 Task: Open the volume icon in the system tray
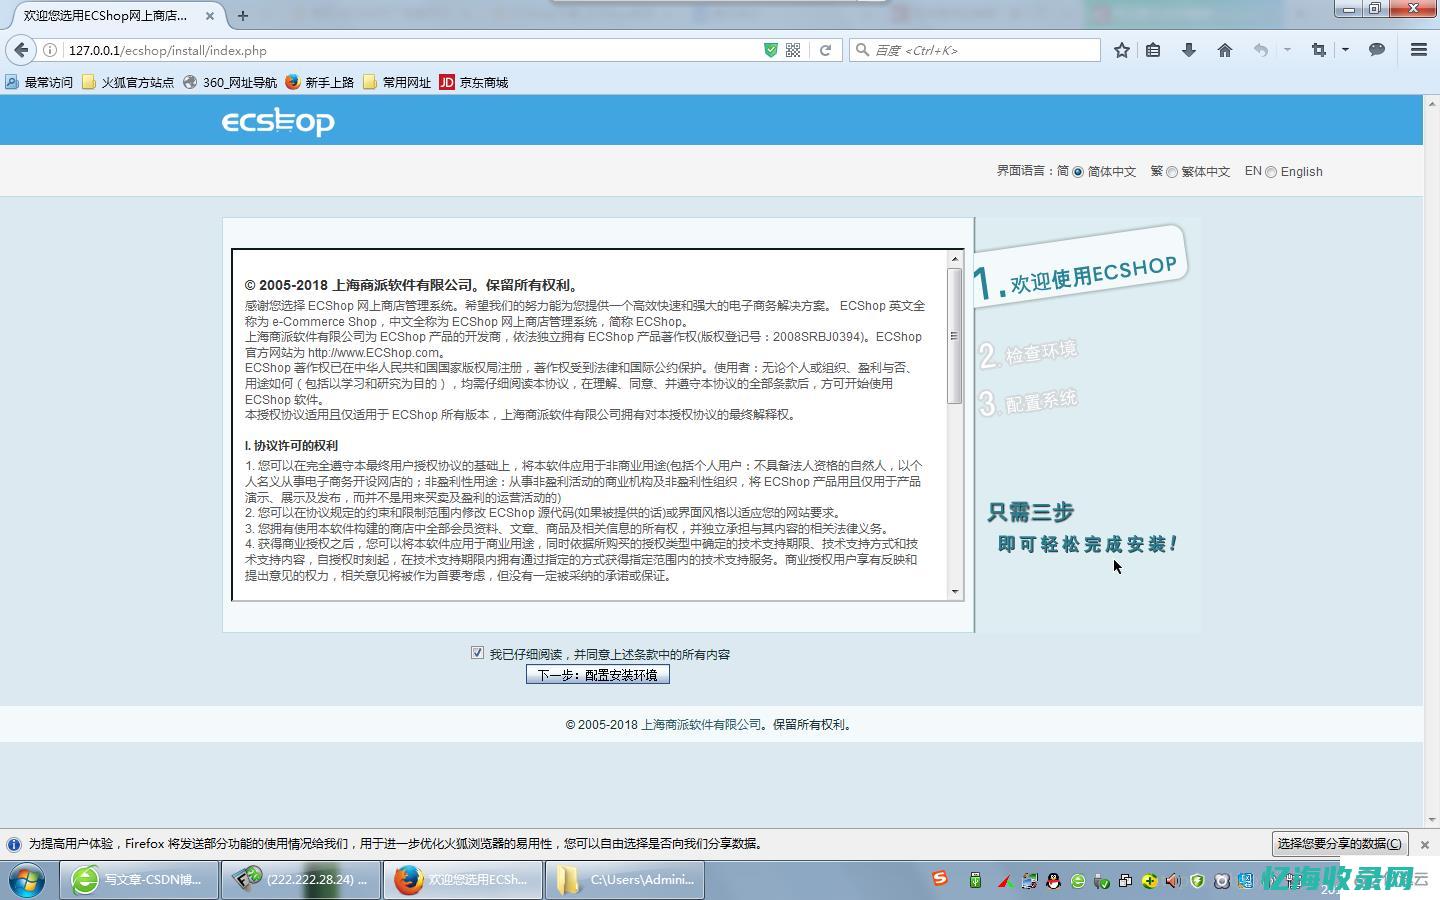1172,881
